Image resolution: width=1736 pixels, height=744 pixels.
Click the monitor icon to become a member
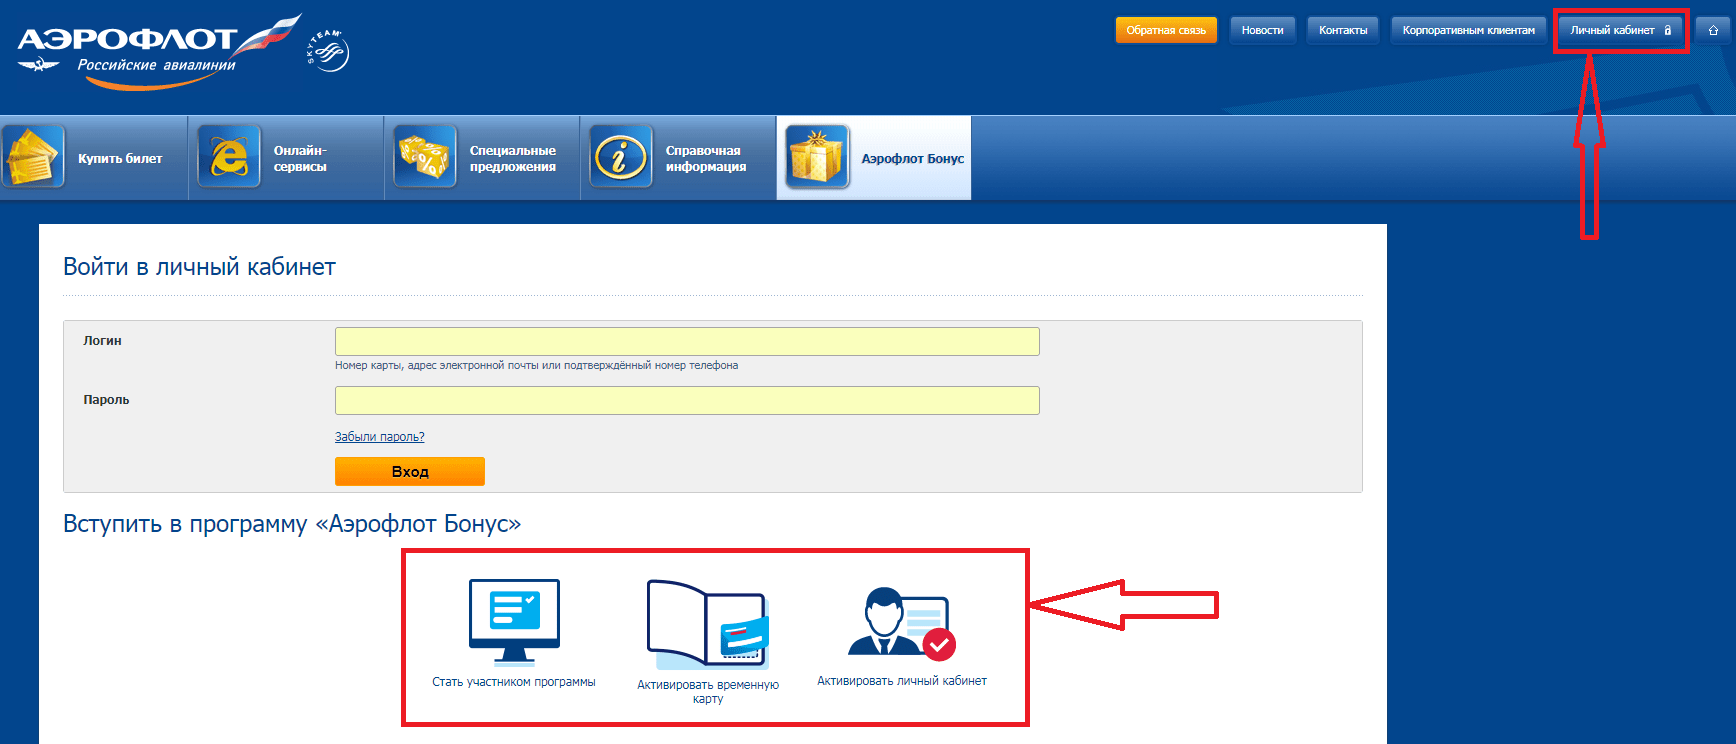point(514,622)
